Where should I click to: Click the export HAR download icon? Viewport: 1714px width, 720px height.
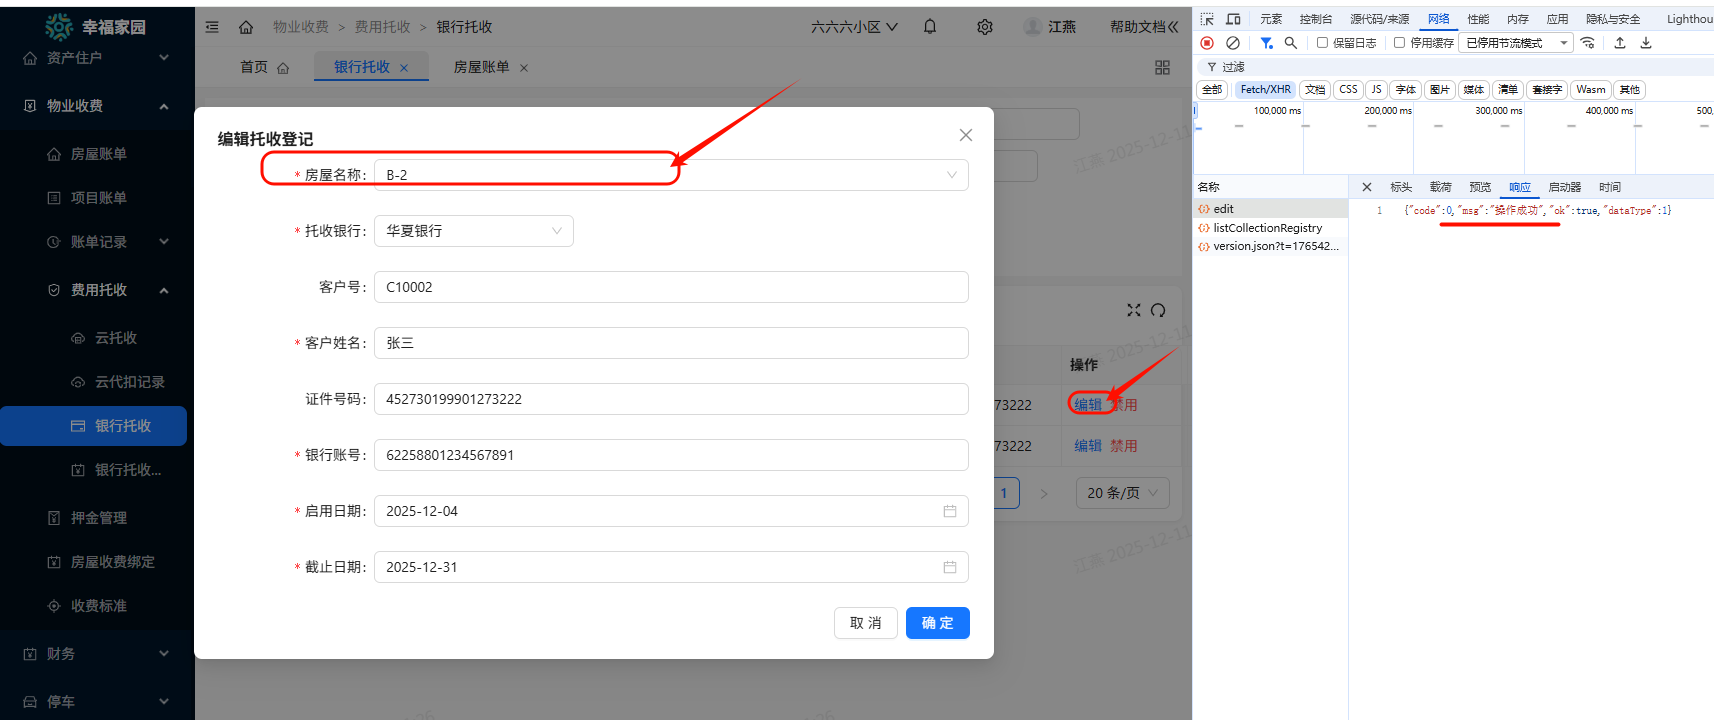[x=1646, y=43]
